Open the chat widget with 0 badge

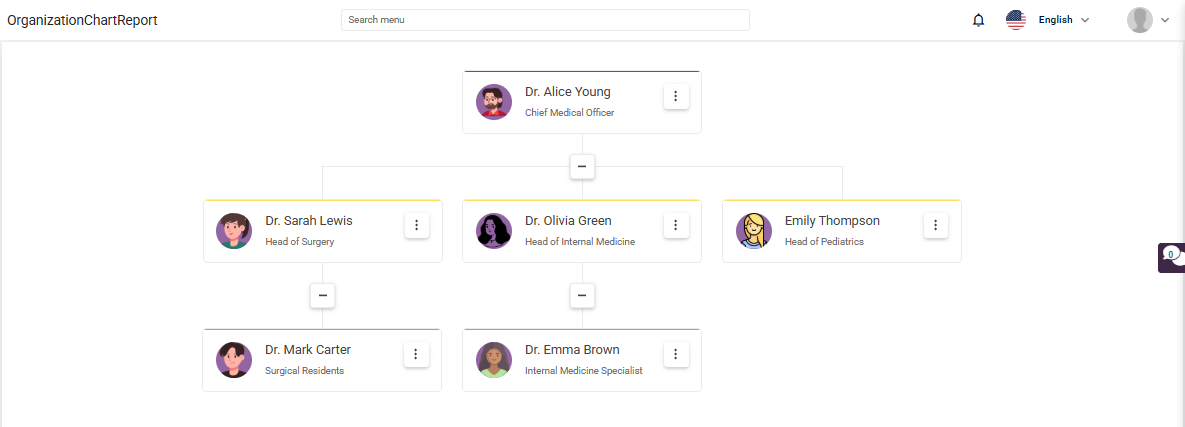tap(1171, 258)
